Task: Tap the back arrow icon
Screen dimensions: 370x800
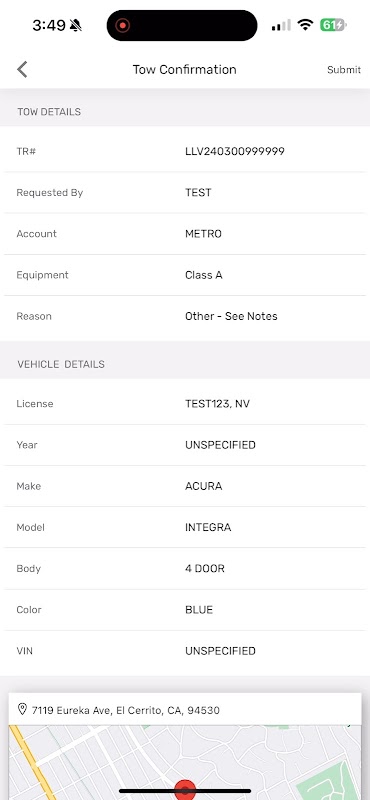Action: [x=22, y=69]
